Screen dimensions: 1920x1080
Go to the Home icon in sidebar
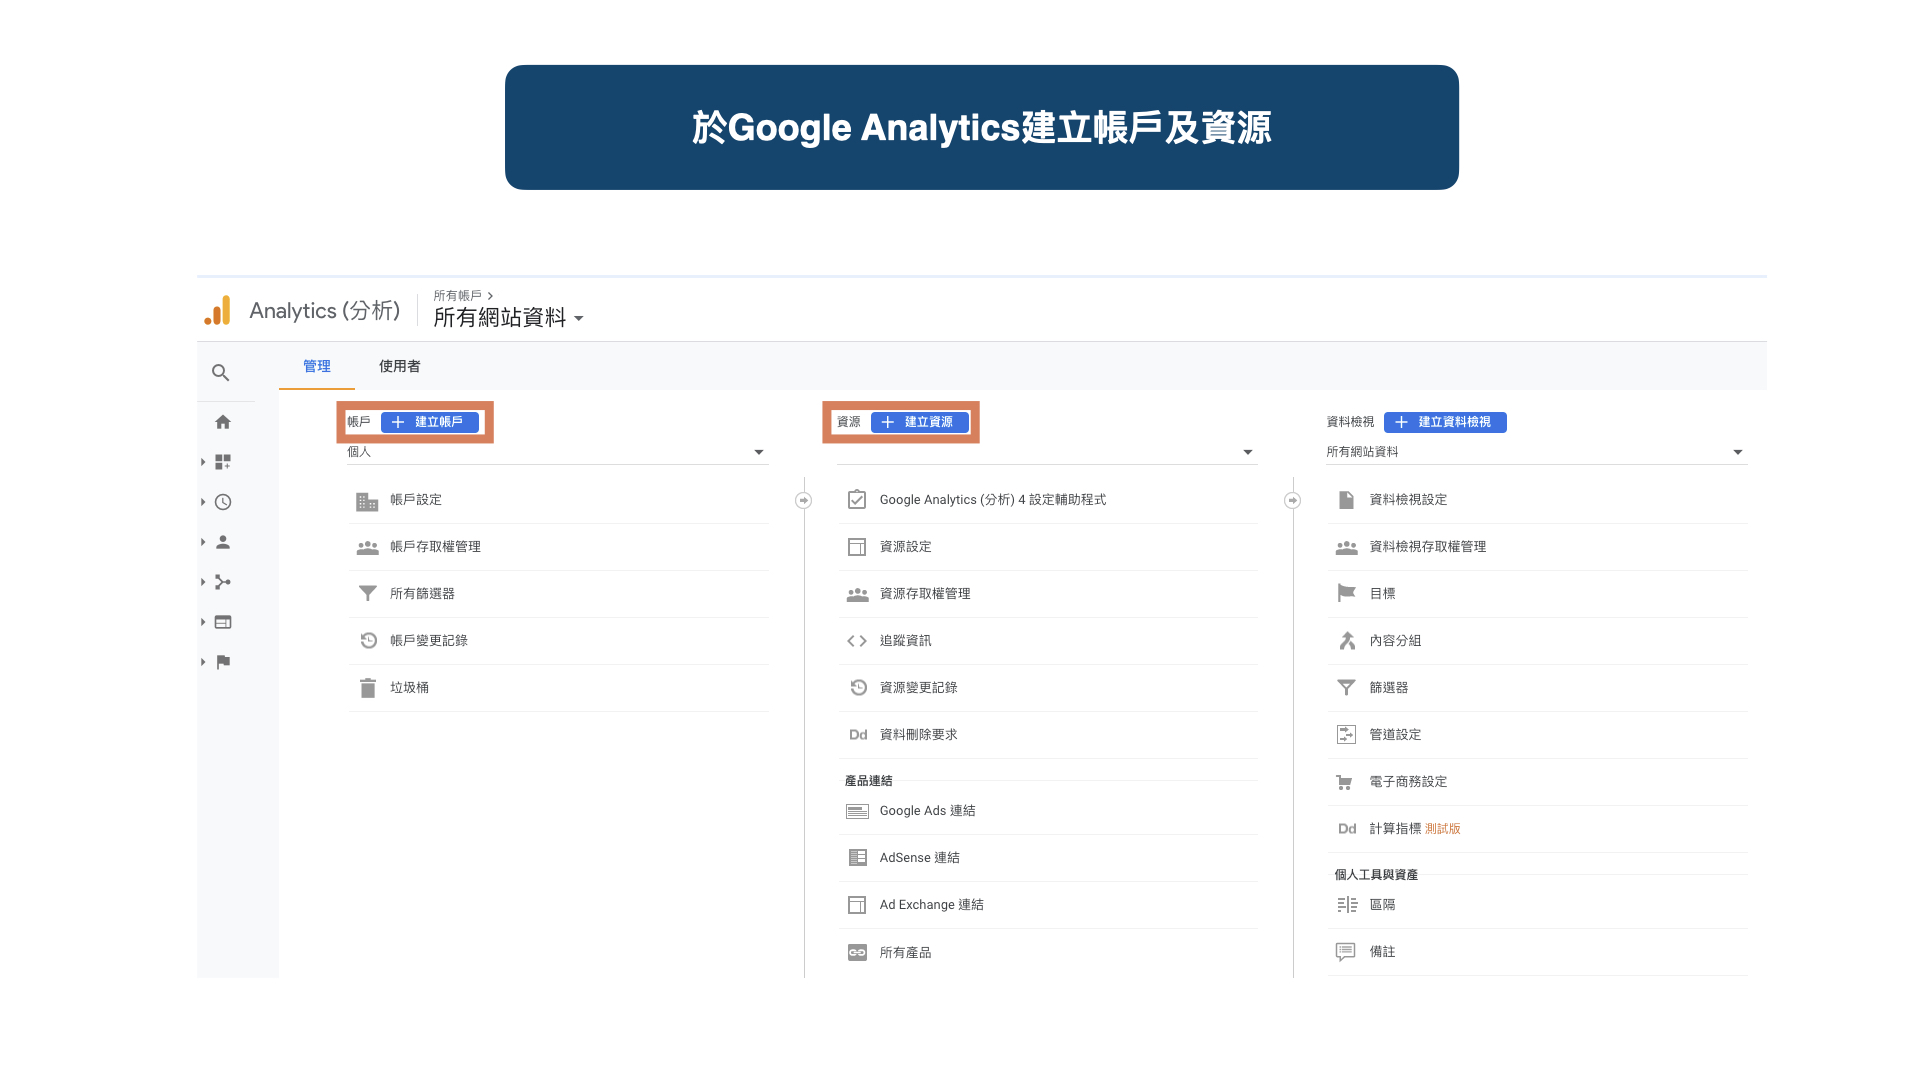point(223,422)
